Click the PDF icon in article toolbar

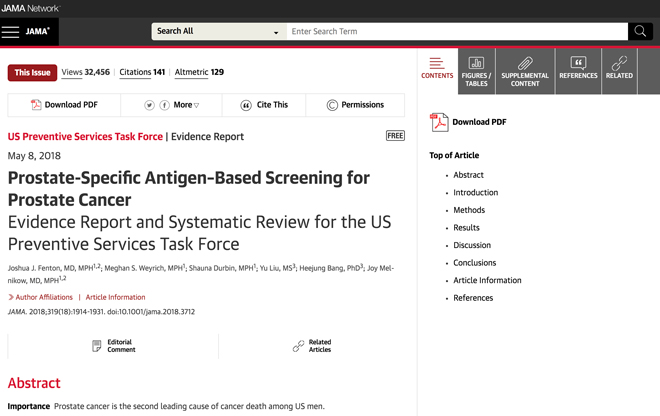click(36, 104)
